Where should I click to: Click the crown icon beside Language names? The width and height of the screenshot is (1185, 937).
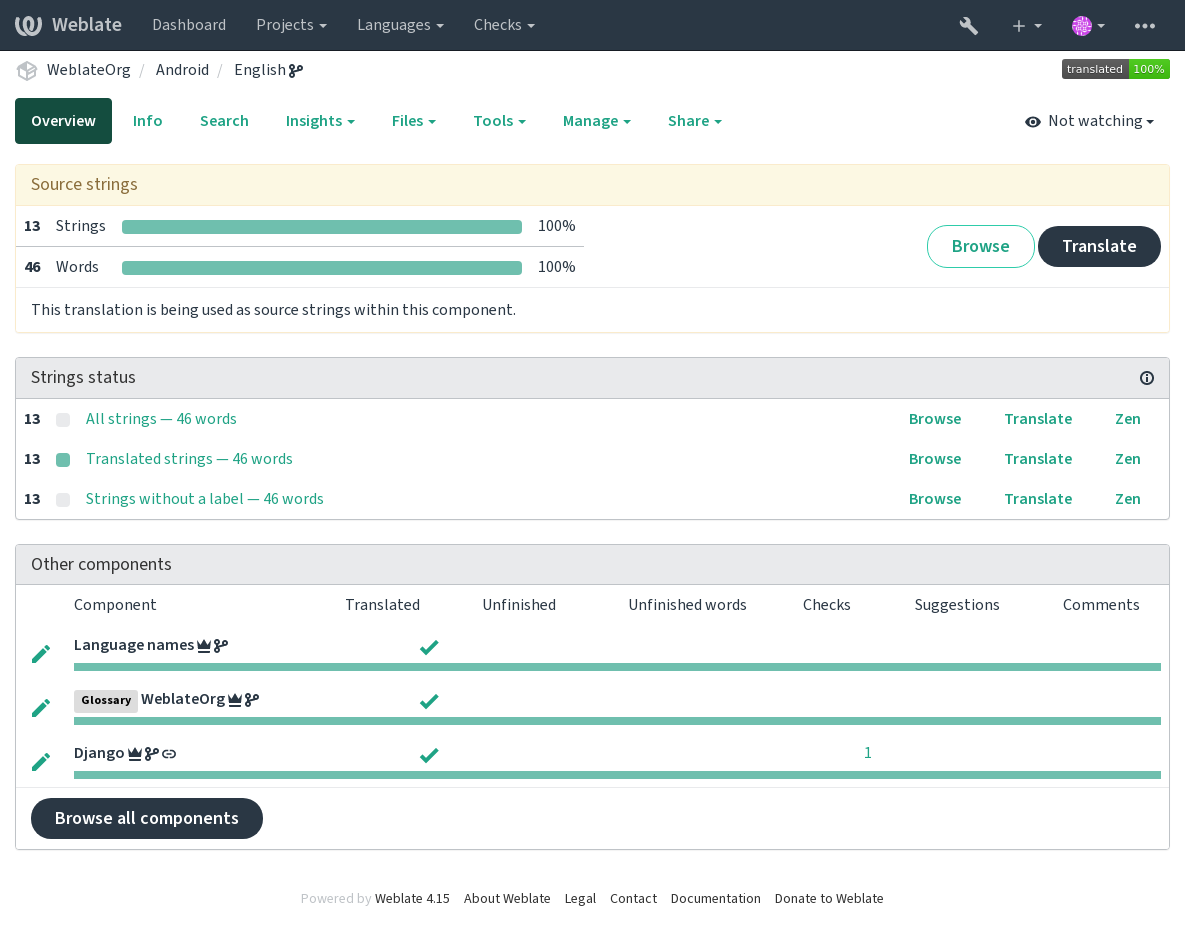(204, 646)
